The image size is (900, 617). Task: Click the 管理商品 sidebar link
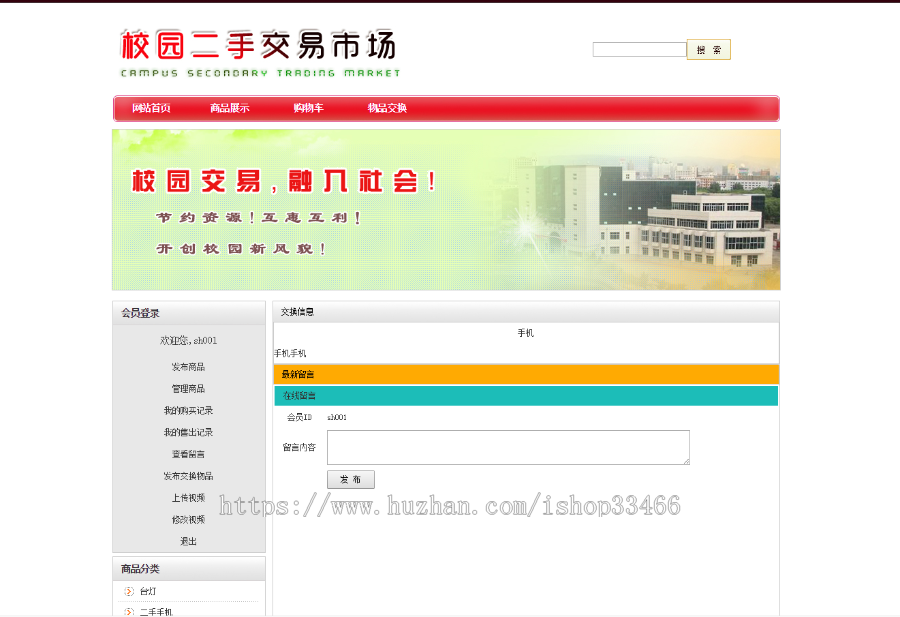(x=189, y=388)
